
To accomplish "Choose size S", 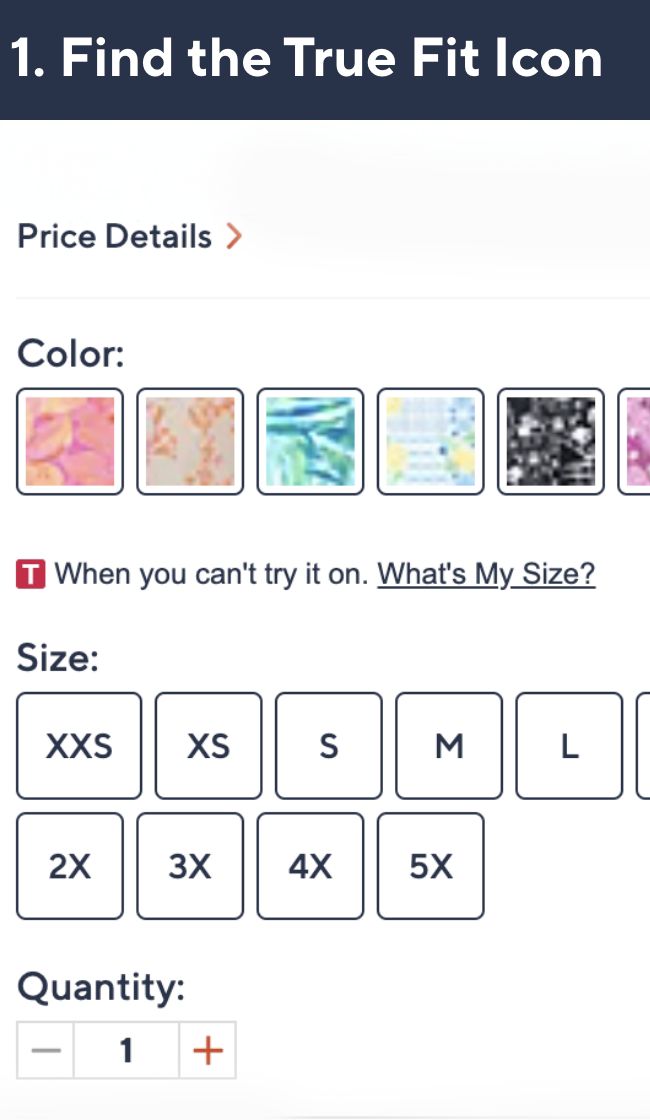I will click(329, 745).
